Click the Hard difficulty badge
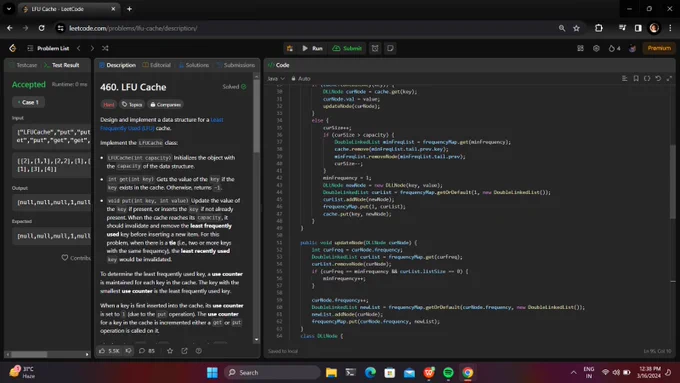 [109, 105]
